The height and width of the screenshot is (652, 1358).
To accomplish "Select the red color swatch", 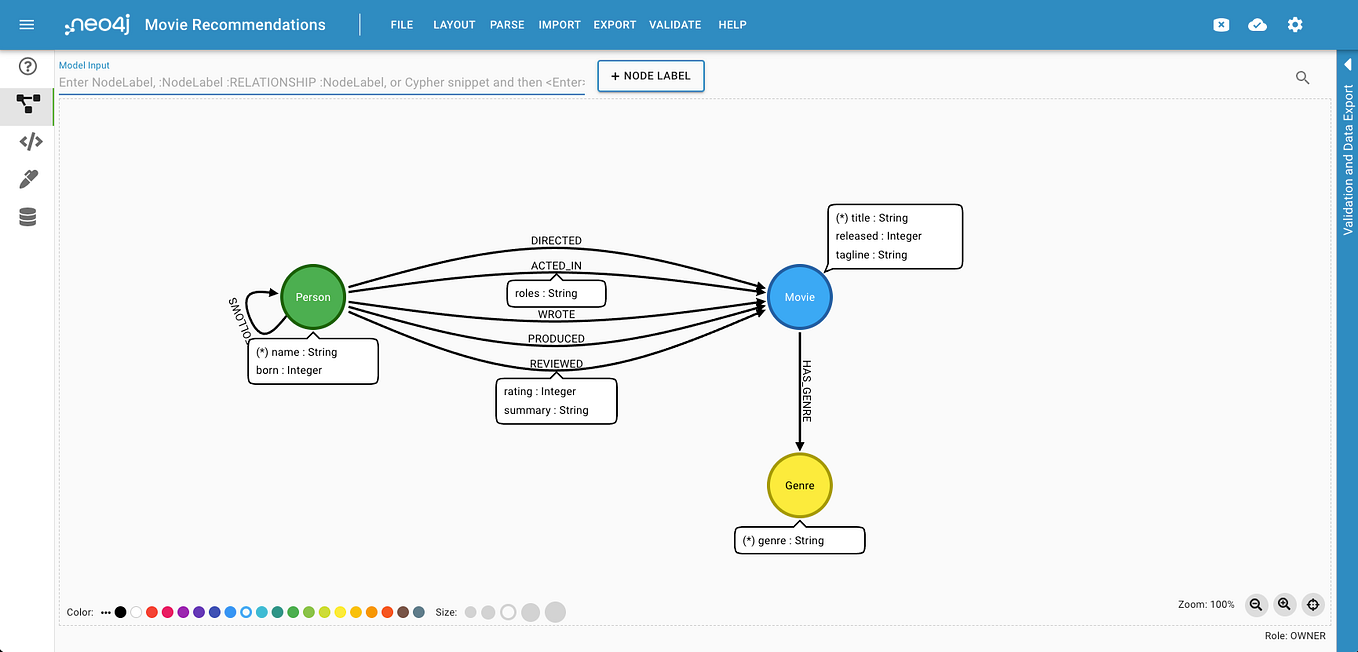I will pyautogui.click(x=151, y=611).
